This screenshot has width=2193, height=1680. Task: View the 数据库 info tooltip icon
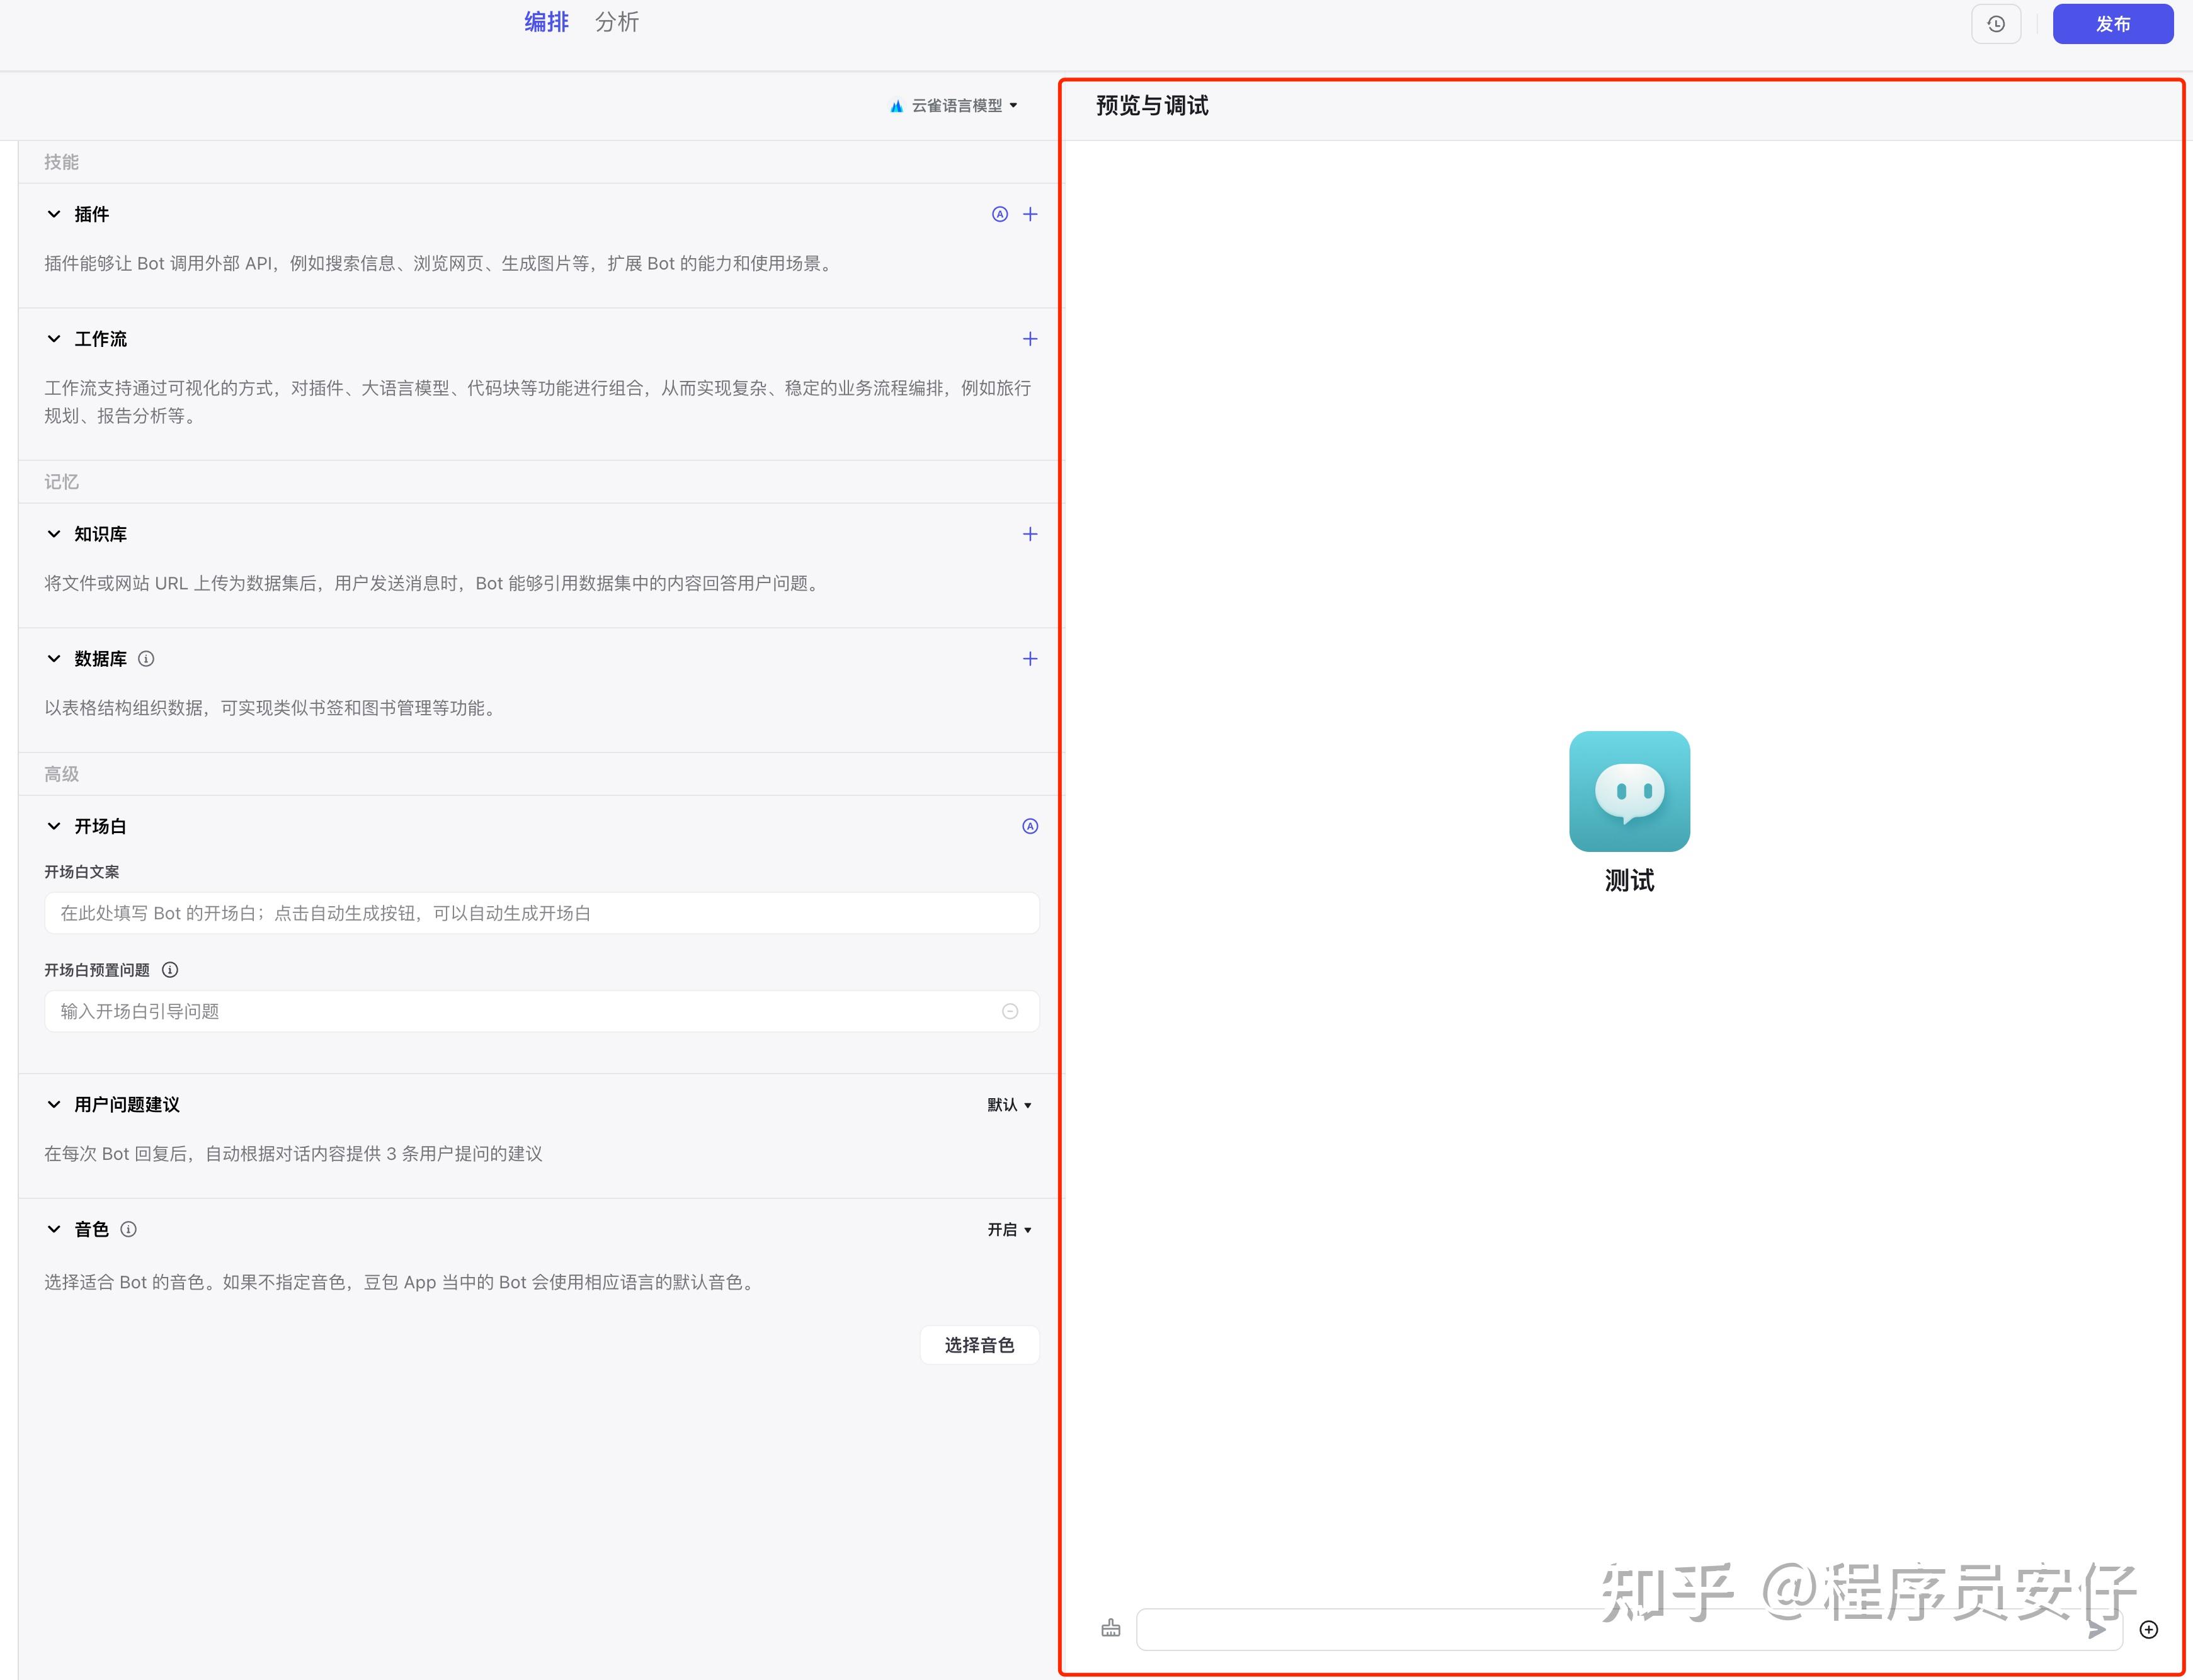point(146,658)
